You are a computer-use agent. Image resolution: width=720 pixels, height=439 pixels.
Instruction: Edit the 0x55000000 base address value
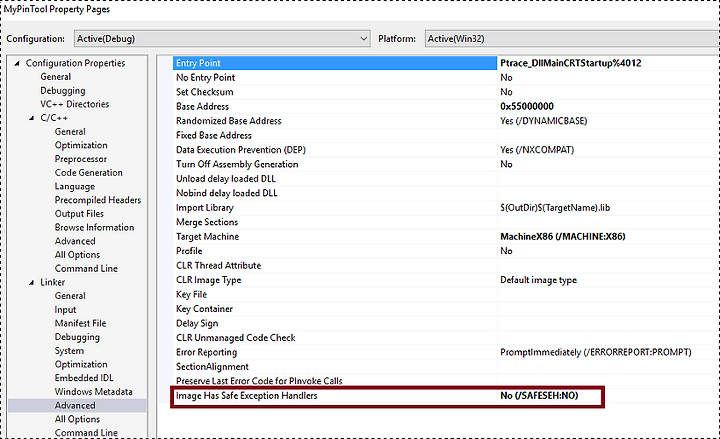coord(527,107)
